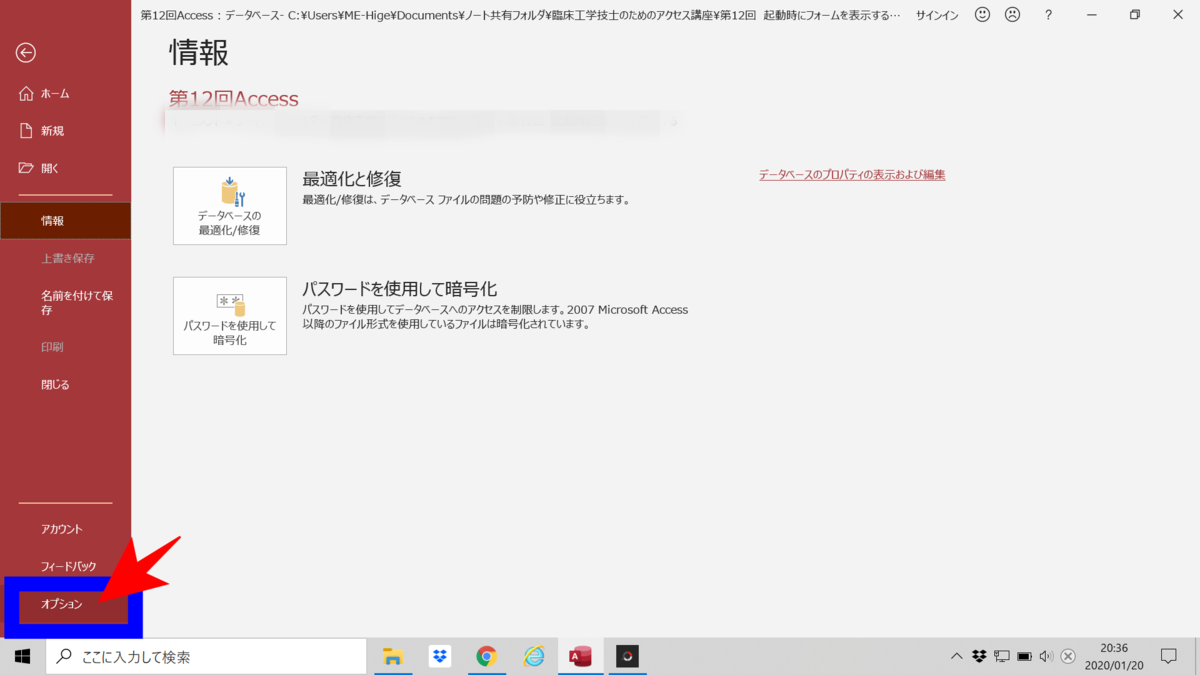Select the 情報 tab

pos(65,221)
